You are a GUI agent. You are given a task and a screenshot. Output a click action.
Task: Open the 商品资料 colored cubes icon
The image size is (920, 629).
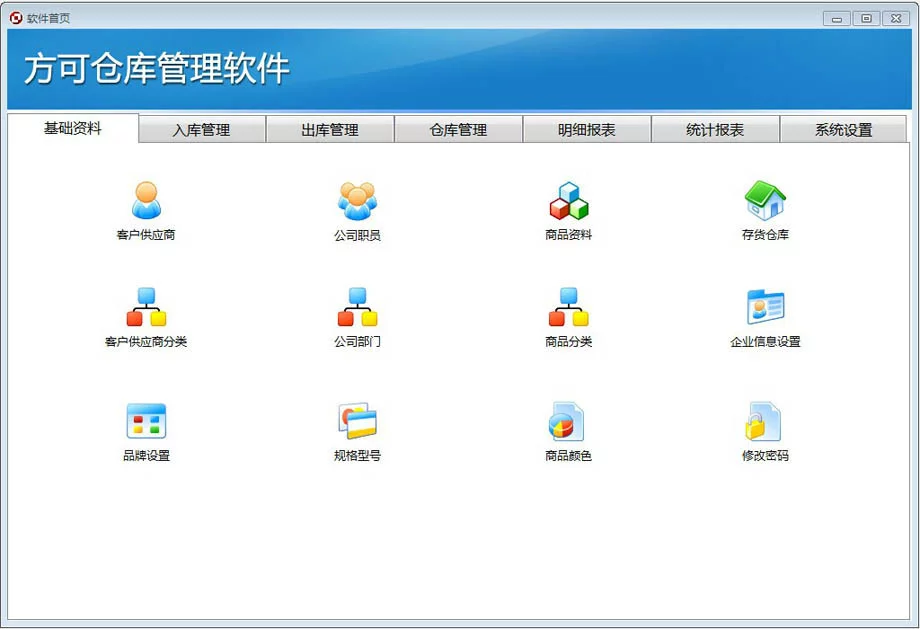[x=569, y=201]
